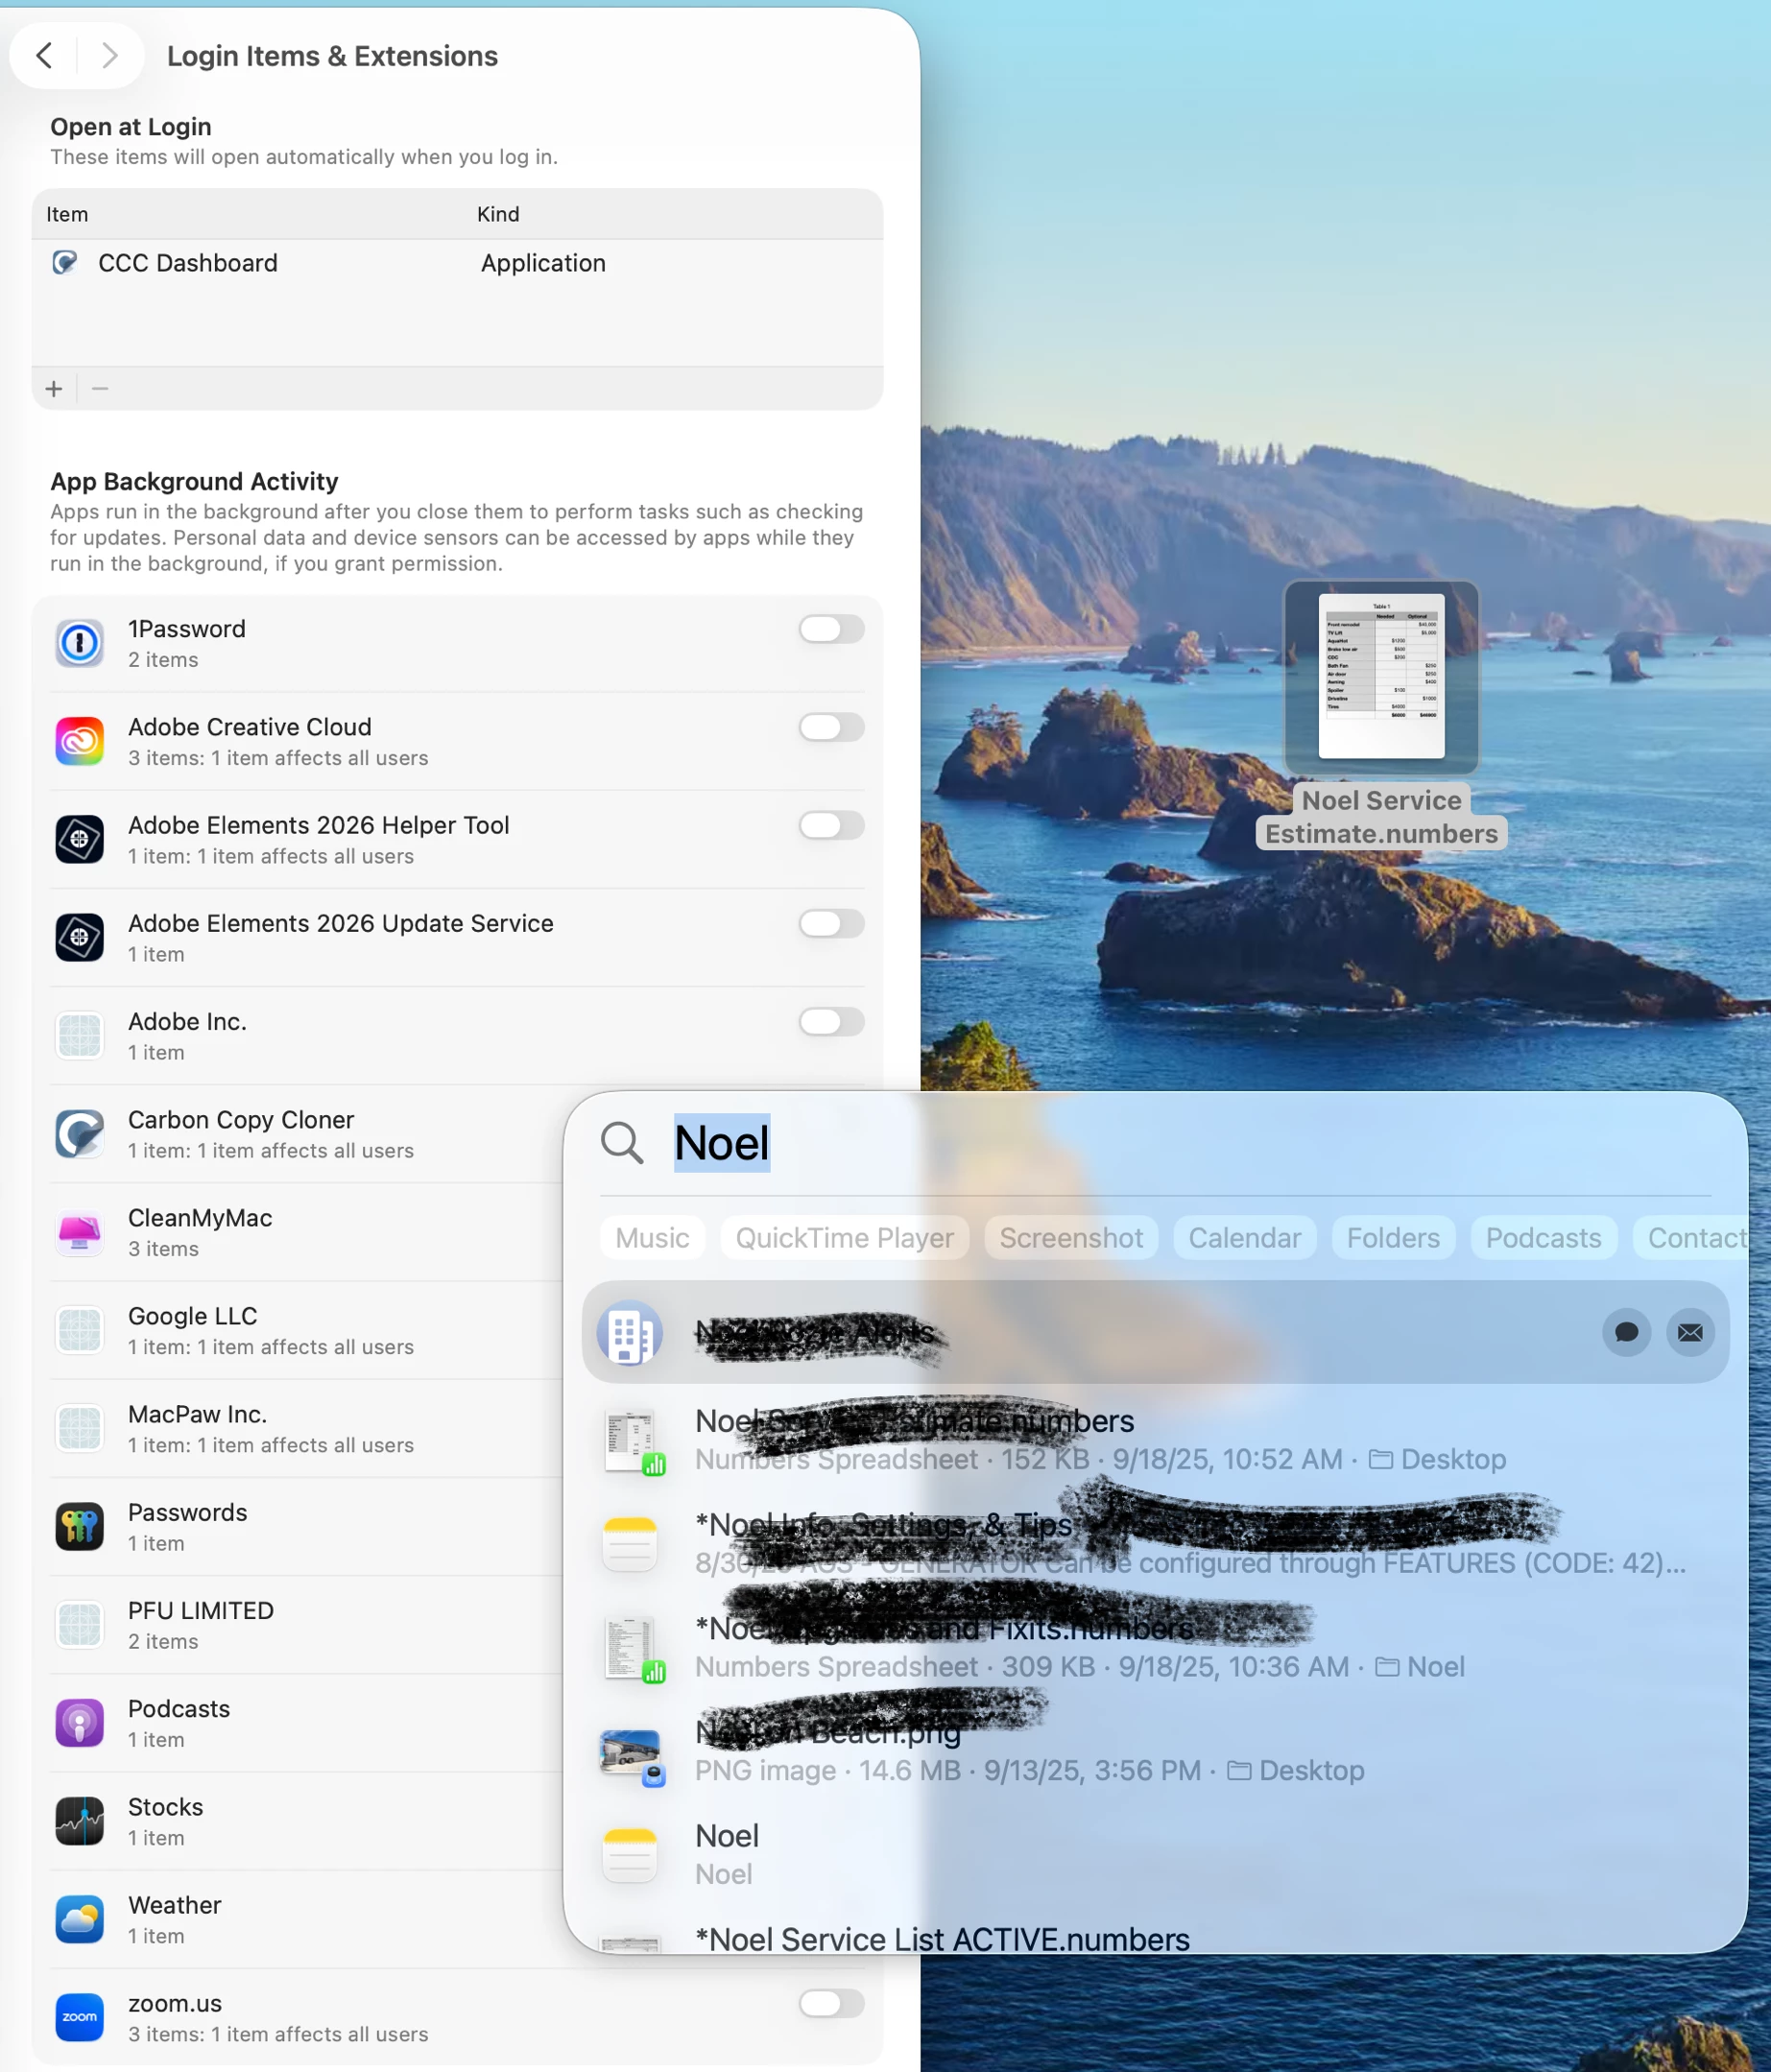Click the Passwords row label
The image size is (1771, 2072).
click(x=187, y=1512)
